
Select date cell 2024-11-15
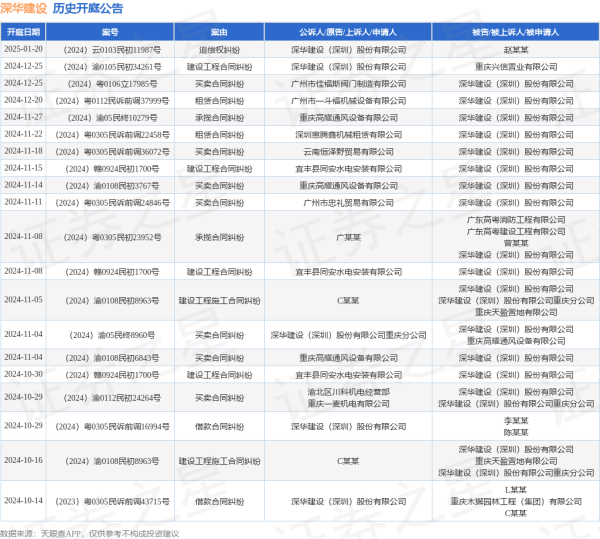[23, 168]
